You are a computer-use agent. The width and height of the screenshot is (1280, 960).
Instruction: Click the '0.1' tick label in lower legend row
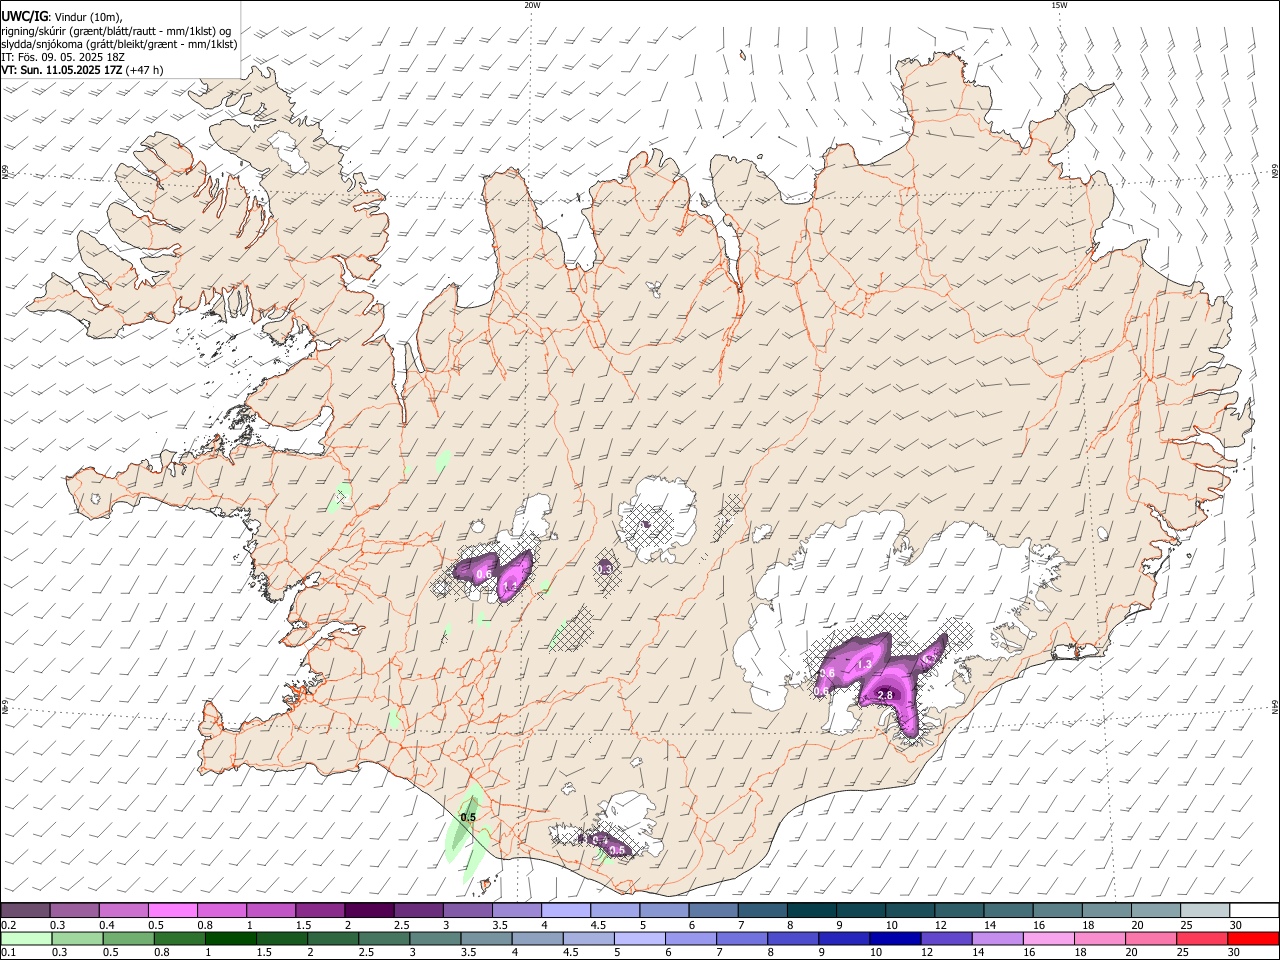pyautogui.click(x=8, y=952)
